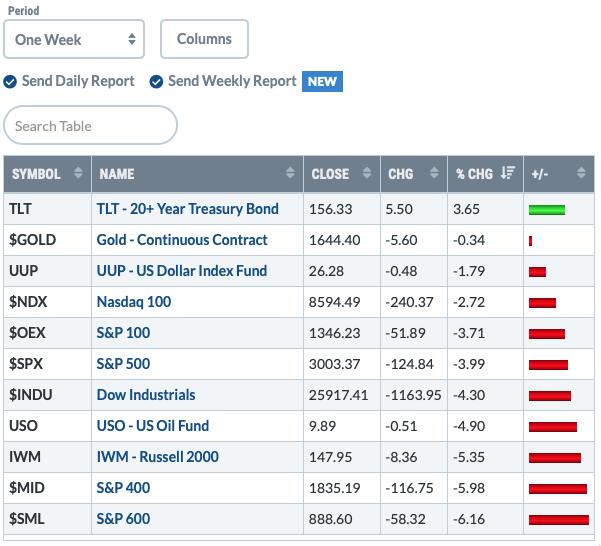Select the USO symbol cell
601x546 pixels.
coord(48,426)
